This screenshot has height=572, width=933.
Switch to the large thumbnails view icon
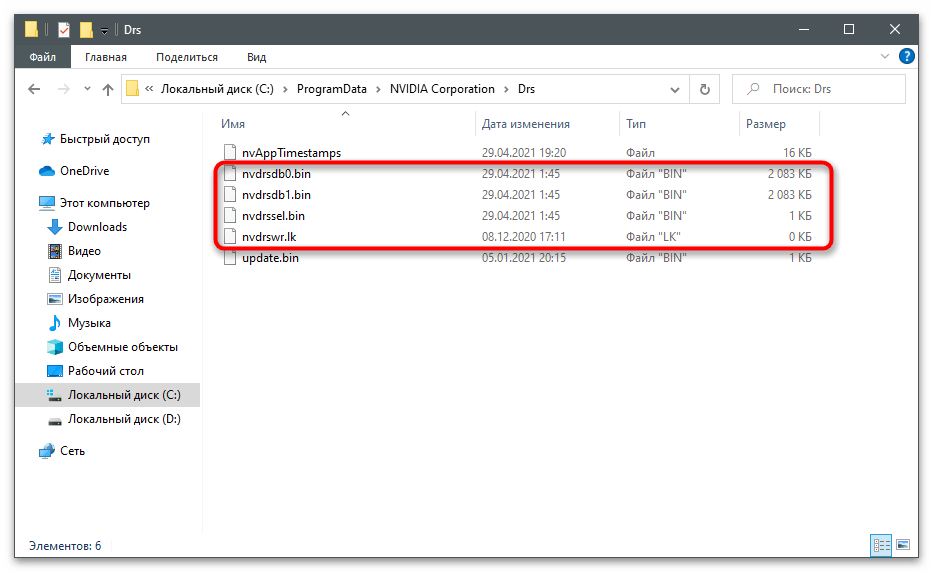(x=903, y=546)
